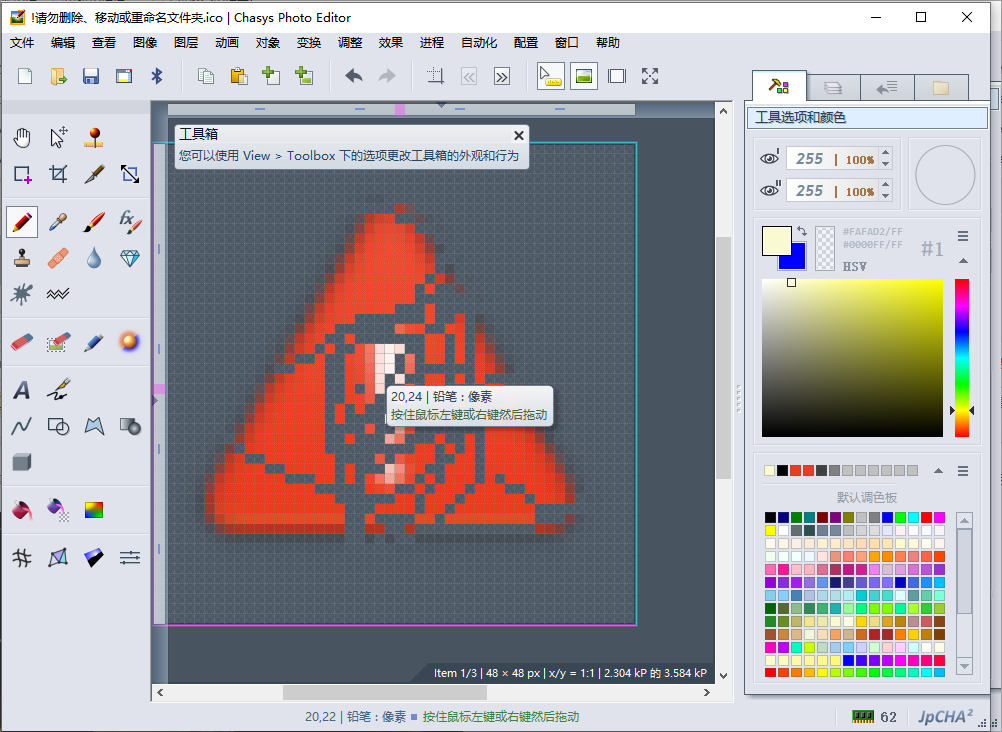The image size is (1002, 732).
Task: Select the Pencil tool
Action: pos(22,222)
